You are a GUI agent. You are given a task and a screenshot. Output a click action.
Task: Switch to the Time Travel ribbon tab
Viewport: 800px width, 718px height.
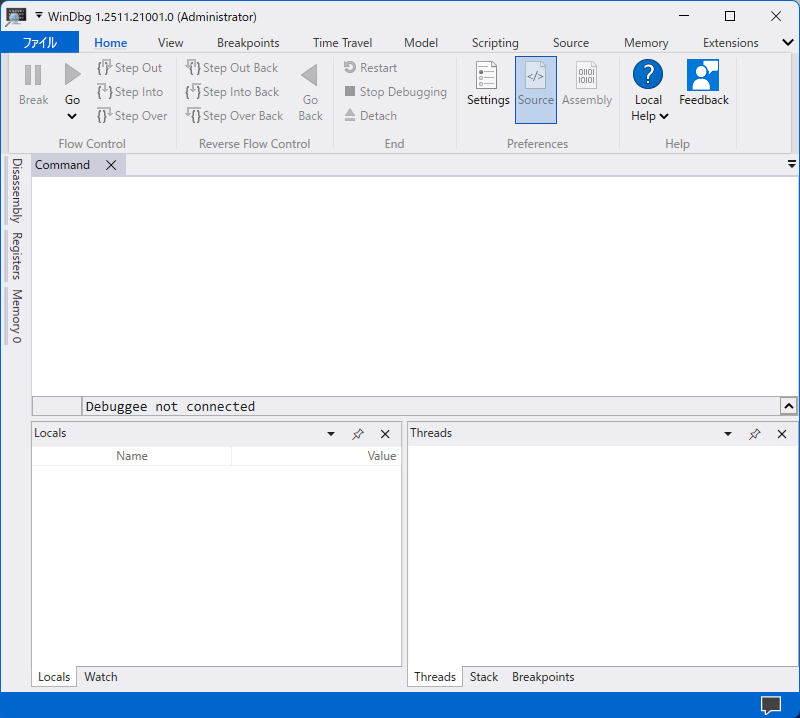342,43
